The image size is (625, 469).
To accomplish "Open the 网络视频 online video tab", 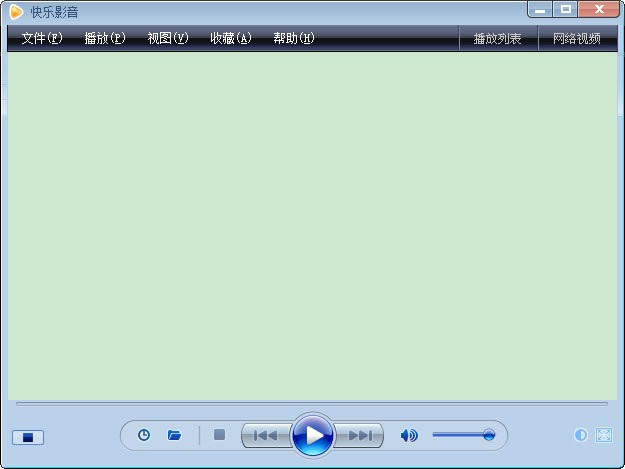I will pyautogui.click(x=577, y=39).
